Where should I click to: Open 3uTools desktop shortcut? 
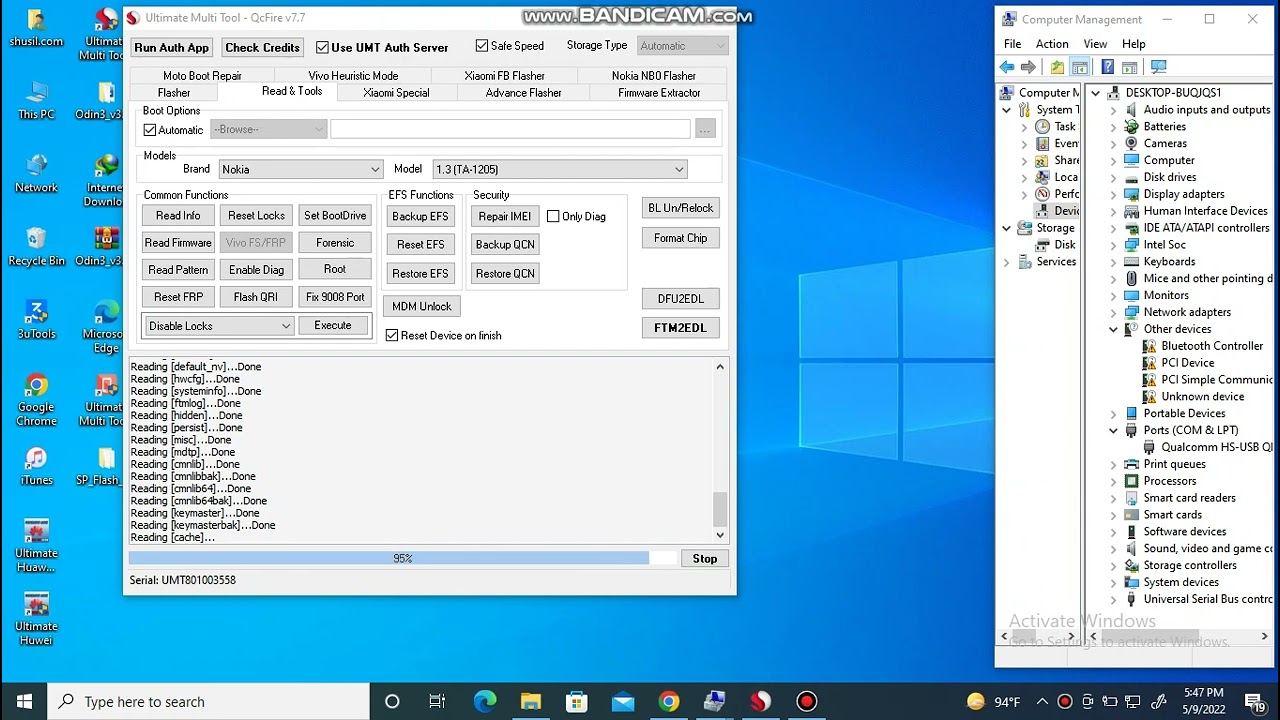point(36,320)
